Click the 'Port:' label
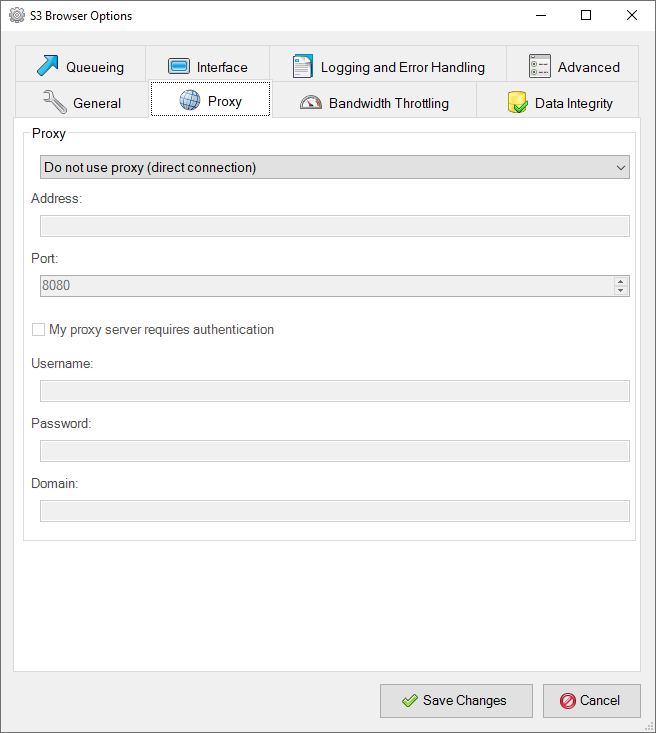Image resolution: width=656 pixels, height=733 pixels. pyautogui.click(x=45, y=259)
